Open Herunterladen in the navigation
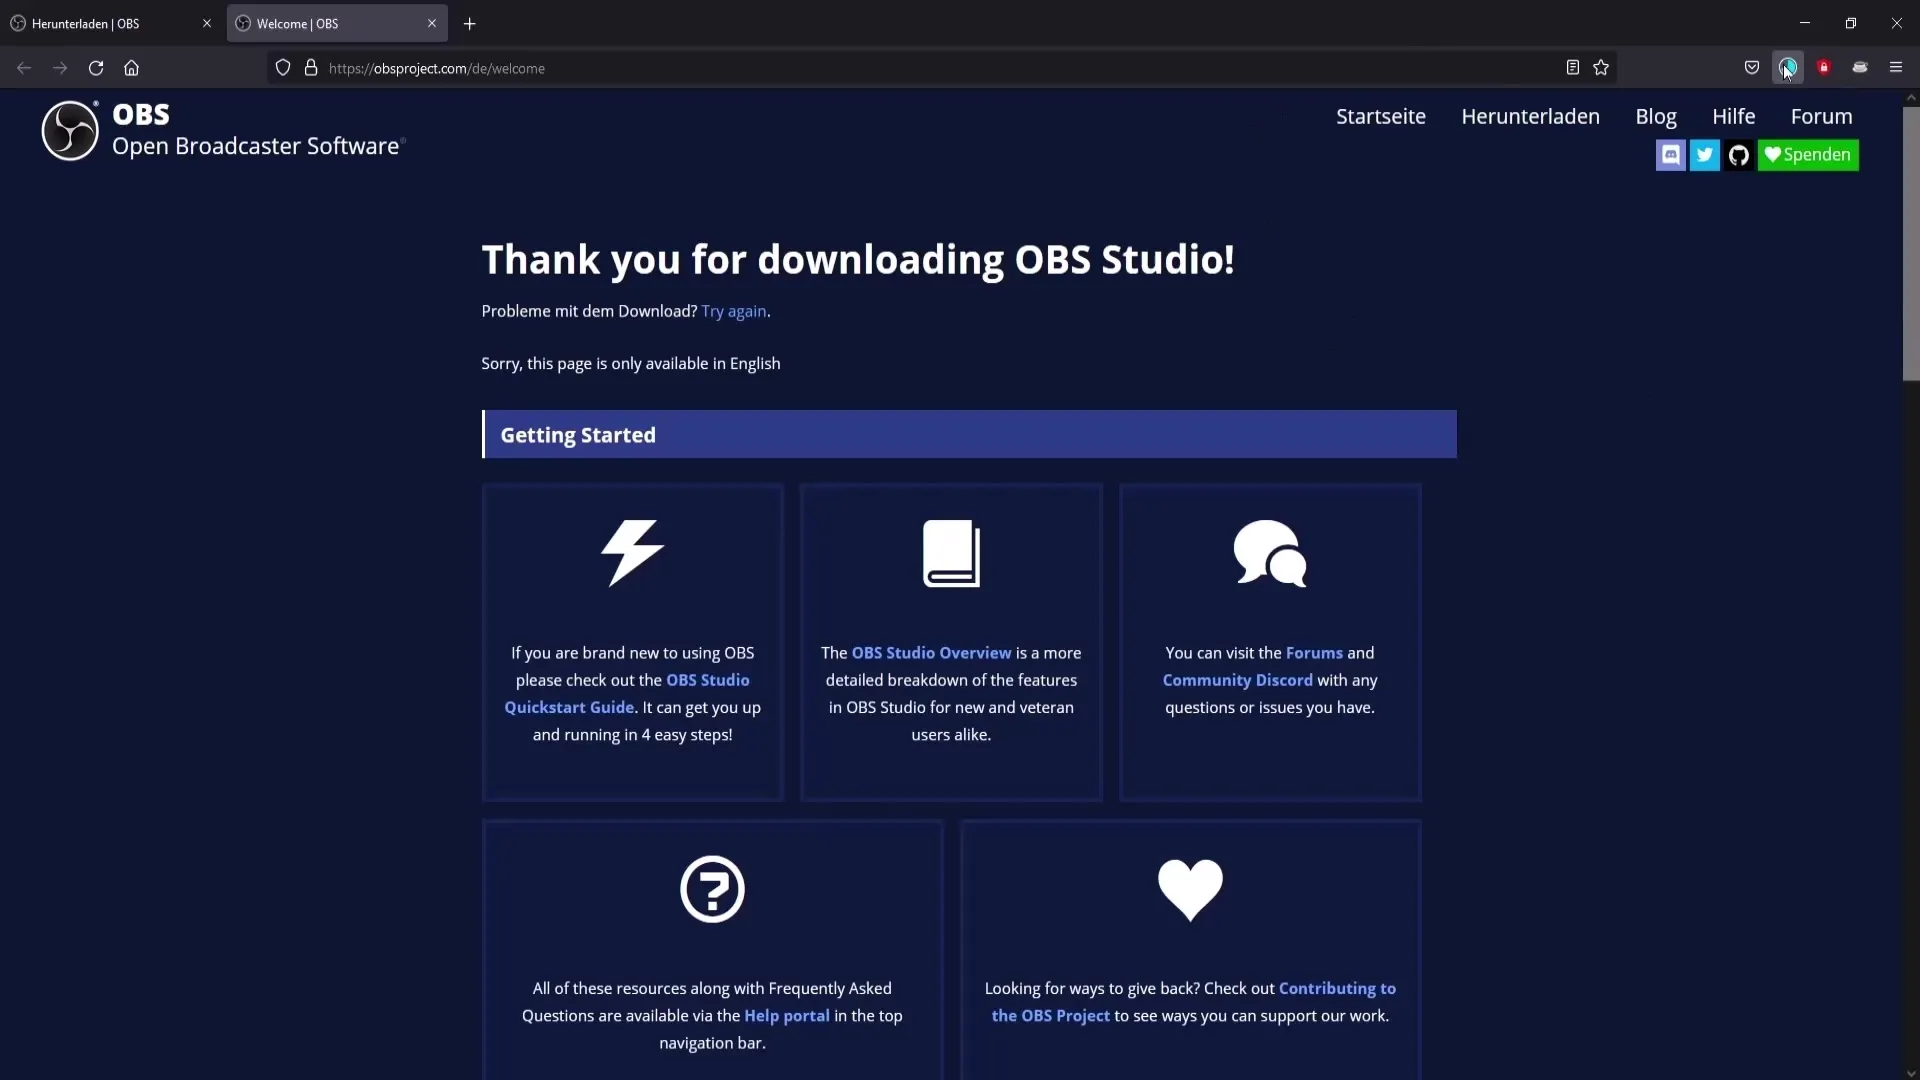The width and height of the screenshot is (1920, 1080). coord(1530,117)
